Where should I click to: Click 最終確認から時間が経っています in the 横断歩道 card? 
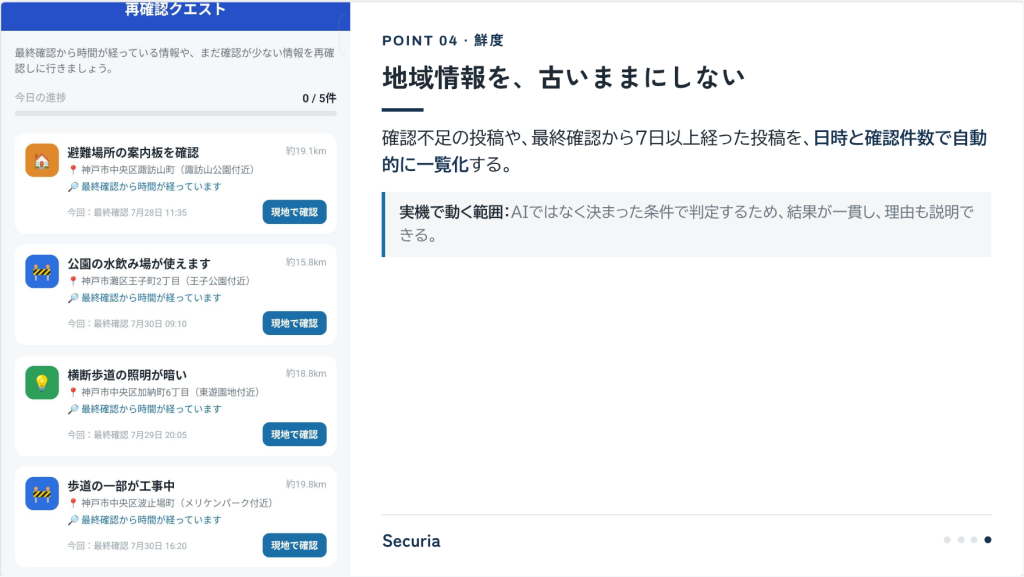(x=151, y=409)
